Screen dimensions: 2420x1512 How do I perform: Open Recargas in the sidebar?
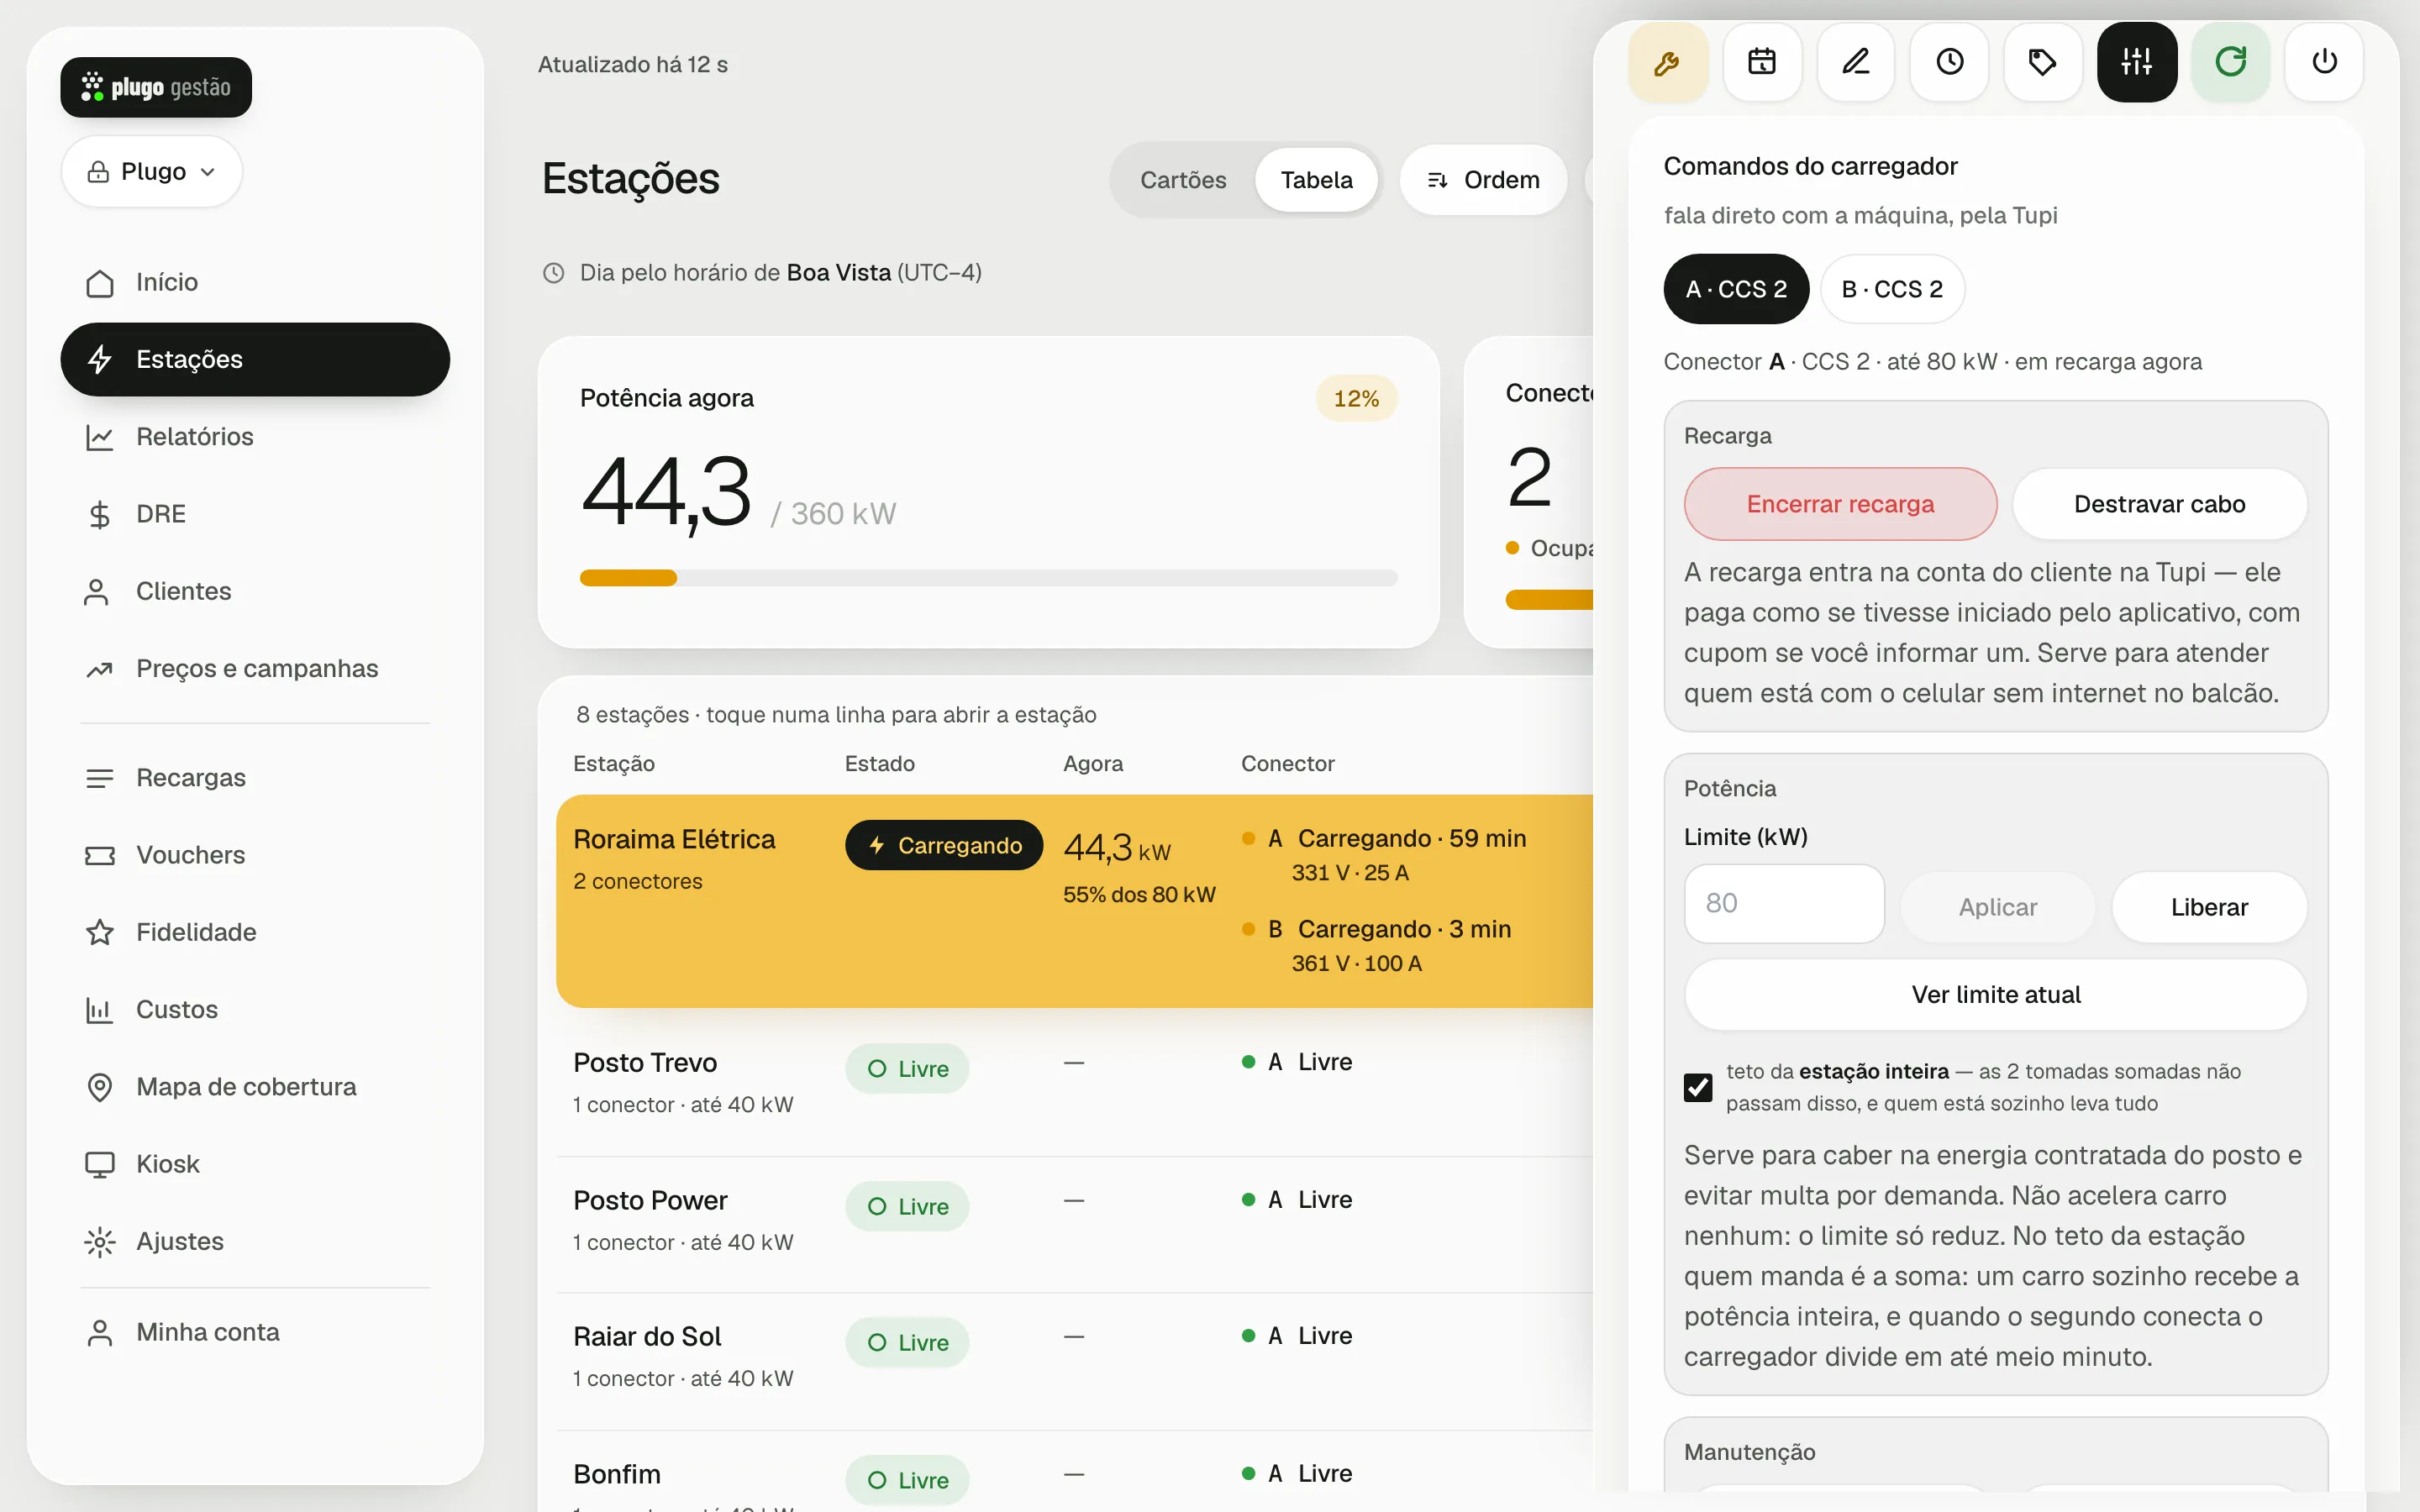coord(255,778)
